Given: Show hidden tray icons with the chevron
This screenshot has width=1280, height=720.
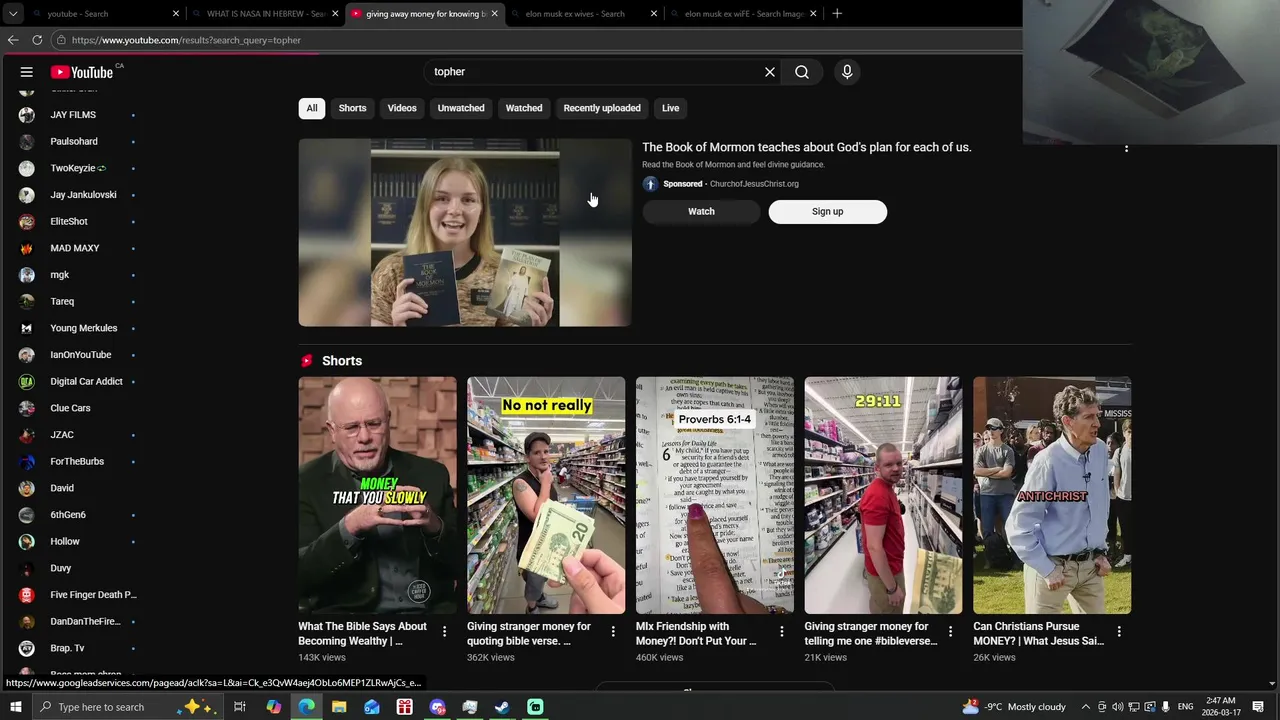Looking at the screenshot, I should 1086,707.
